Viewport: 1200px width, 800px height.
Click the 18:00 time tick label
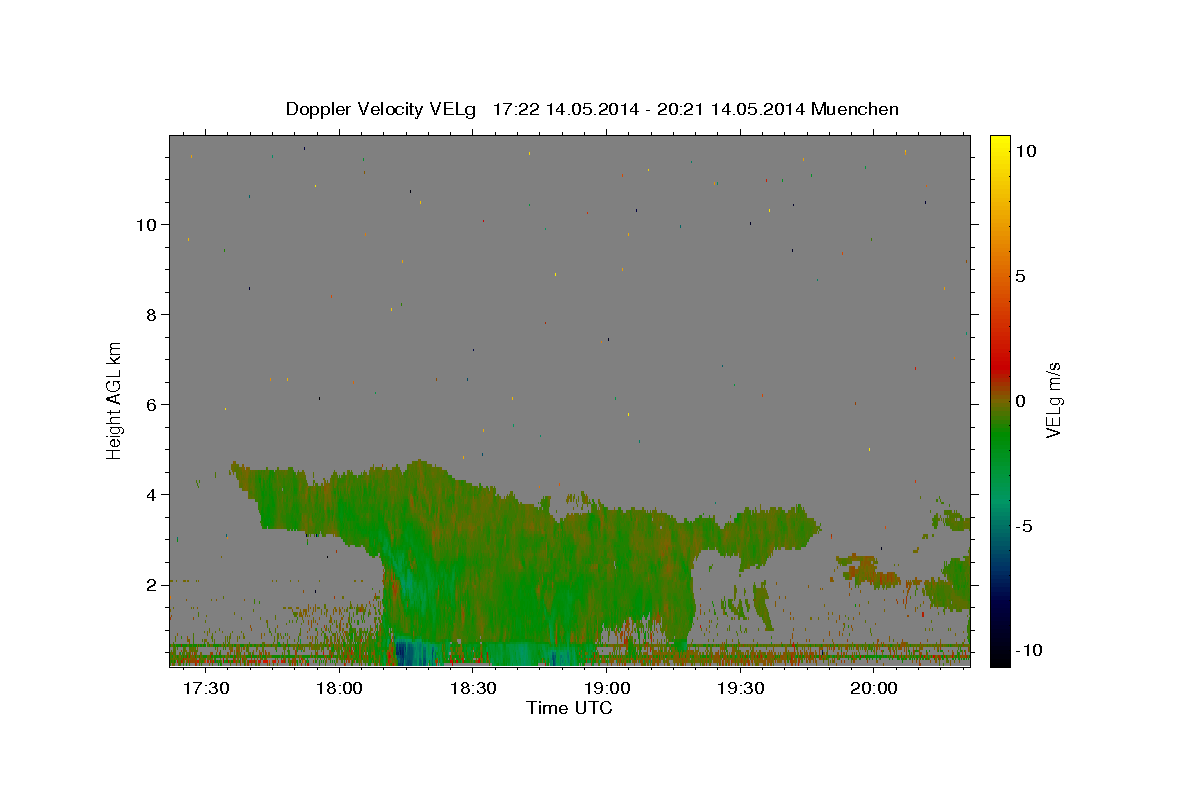340,689
